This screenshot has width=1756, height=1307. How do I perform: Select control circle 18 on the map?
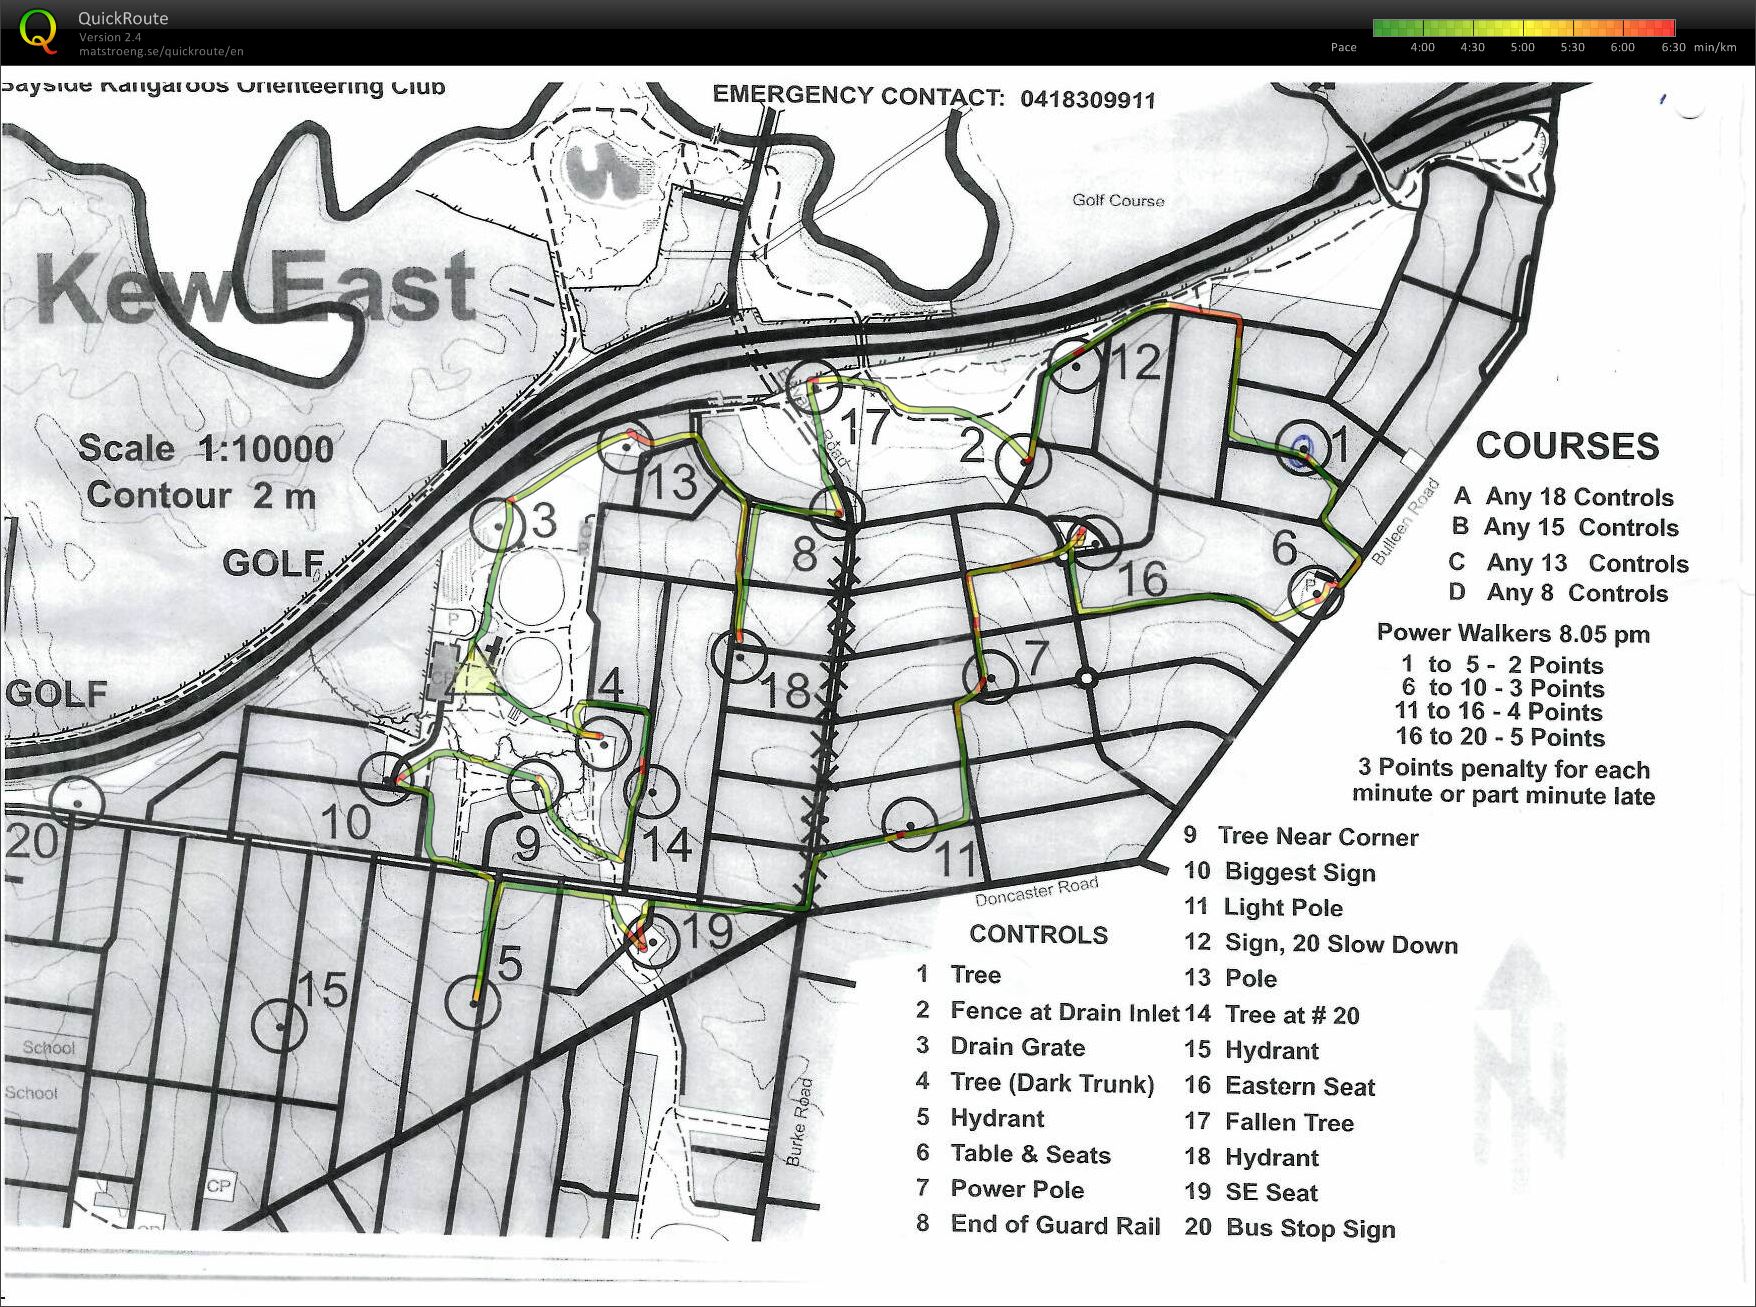click(x=739, y=658)
